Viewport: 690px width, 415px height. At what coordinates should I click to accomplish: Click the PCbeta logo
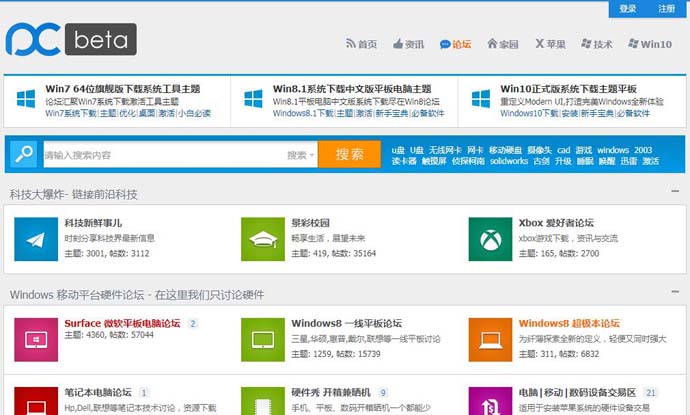tap(70, 39)
